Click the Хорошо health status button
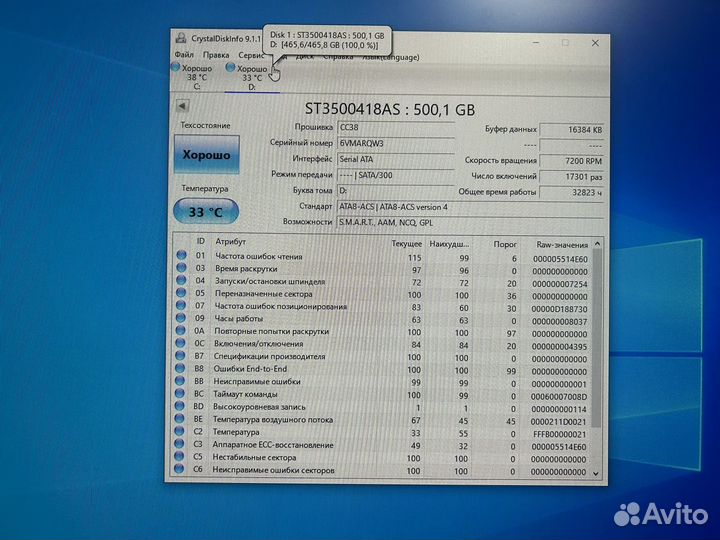This screenshot has height=540, width=720. point(207,154)
